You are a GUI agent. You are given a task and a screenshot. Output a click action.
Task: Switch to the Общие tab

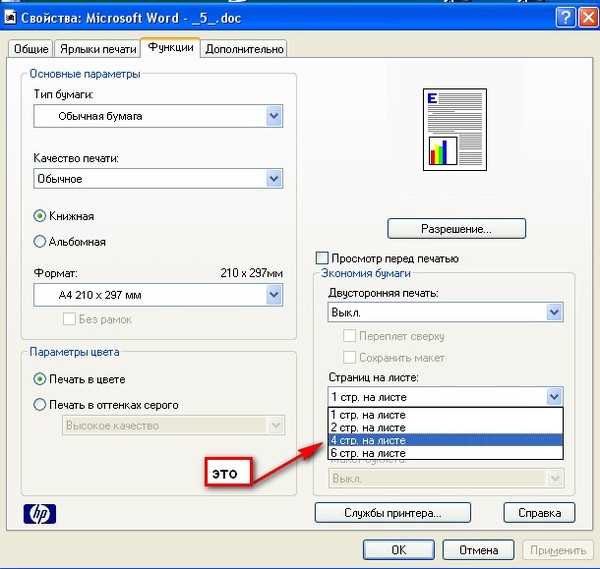click(x=31, y=49)
